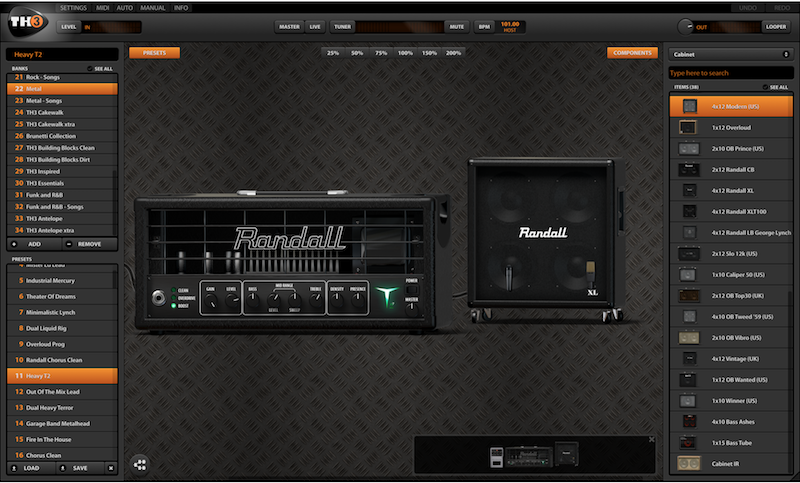
Task: Toggle the Mute button
Action: (x=457, y=27)
